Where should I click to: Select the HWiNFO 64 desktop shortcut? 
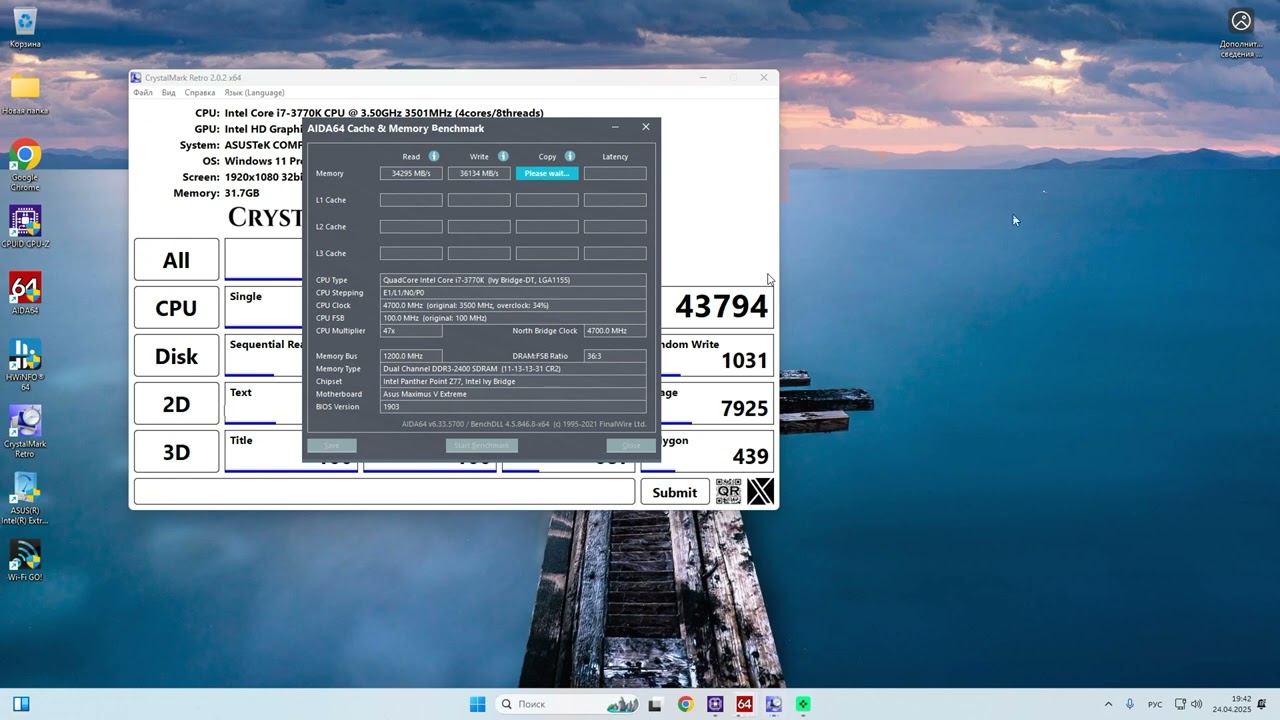click(x=25, y=364)
